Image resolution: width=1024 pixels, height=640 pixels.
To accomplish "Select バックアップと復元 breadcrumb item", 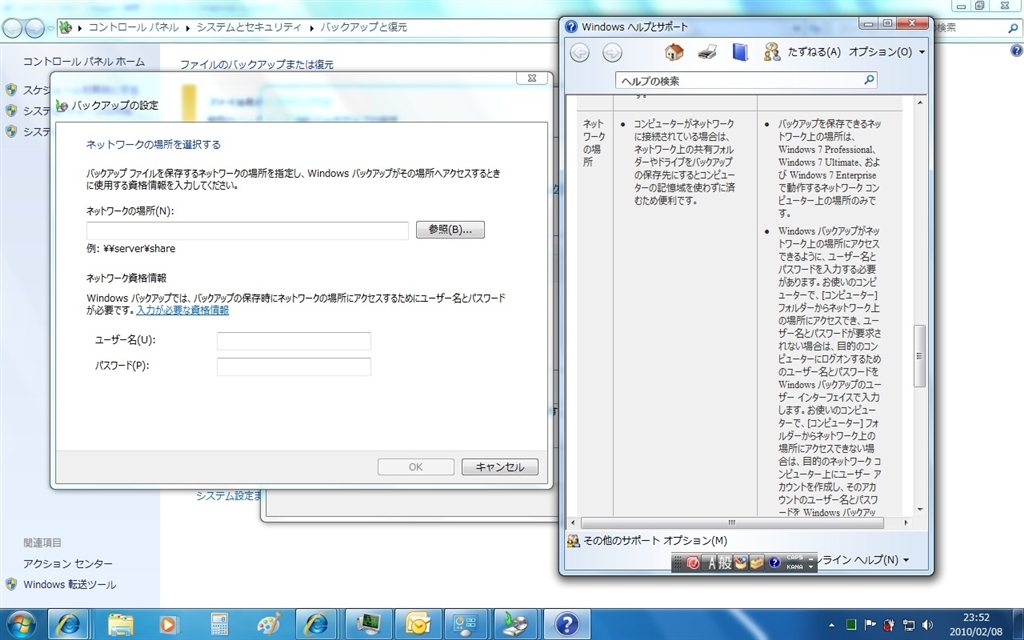I will [x=363, y=27].
